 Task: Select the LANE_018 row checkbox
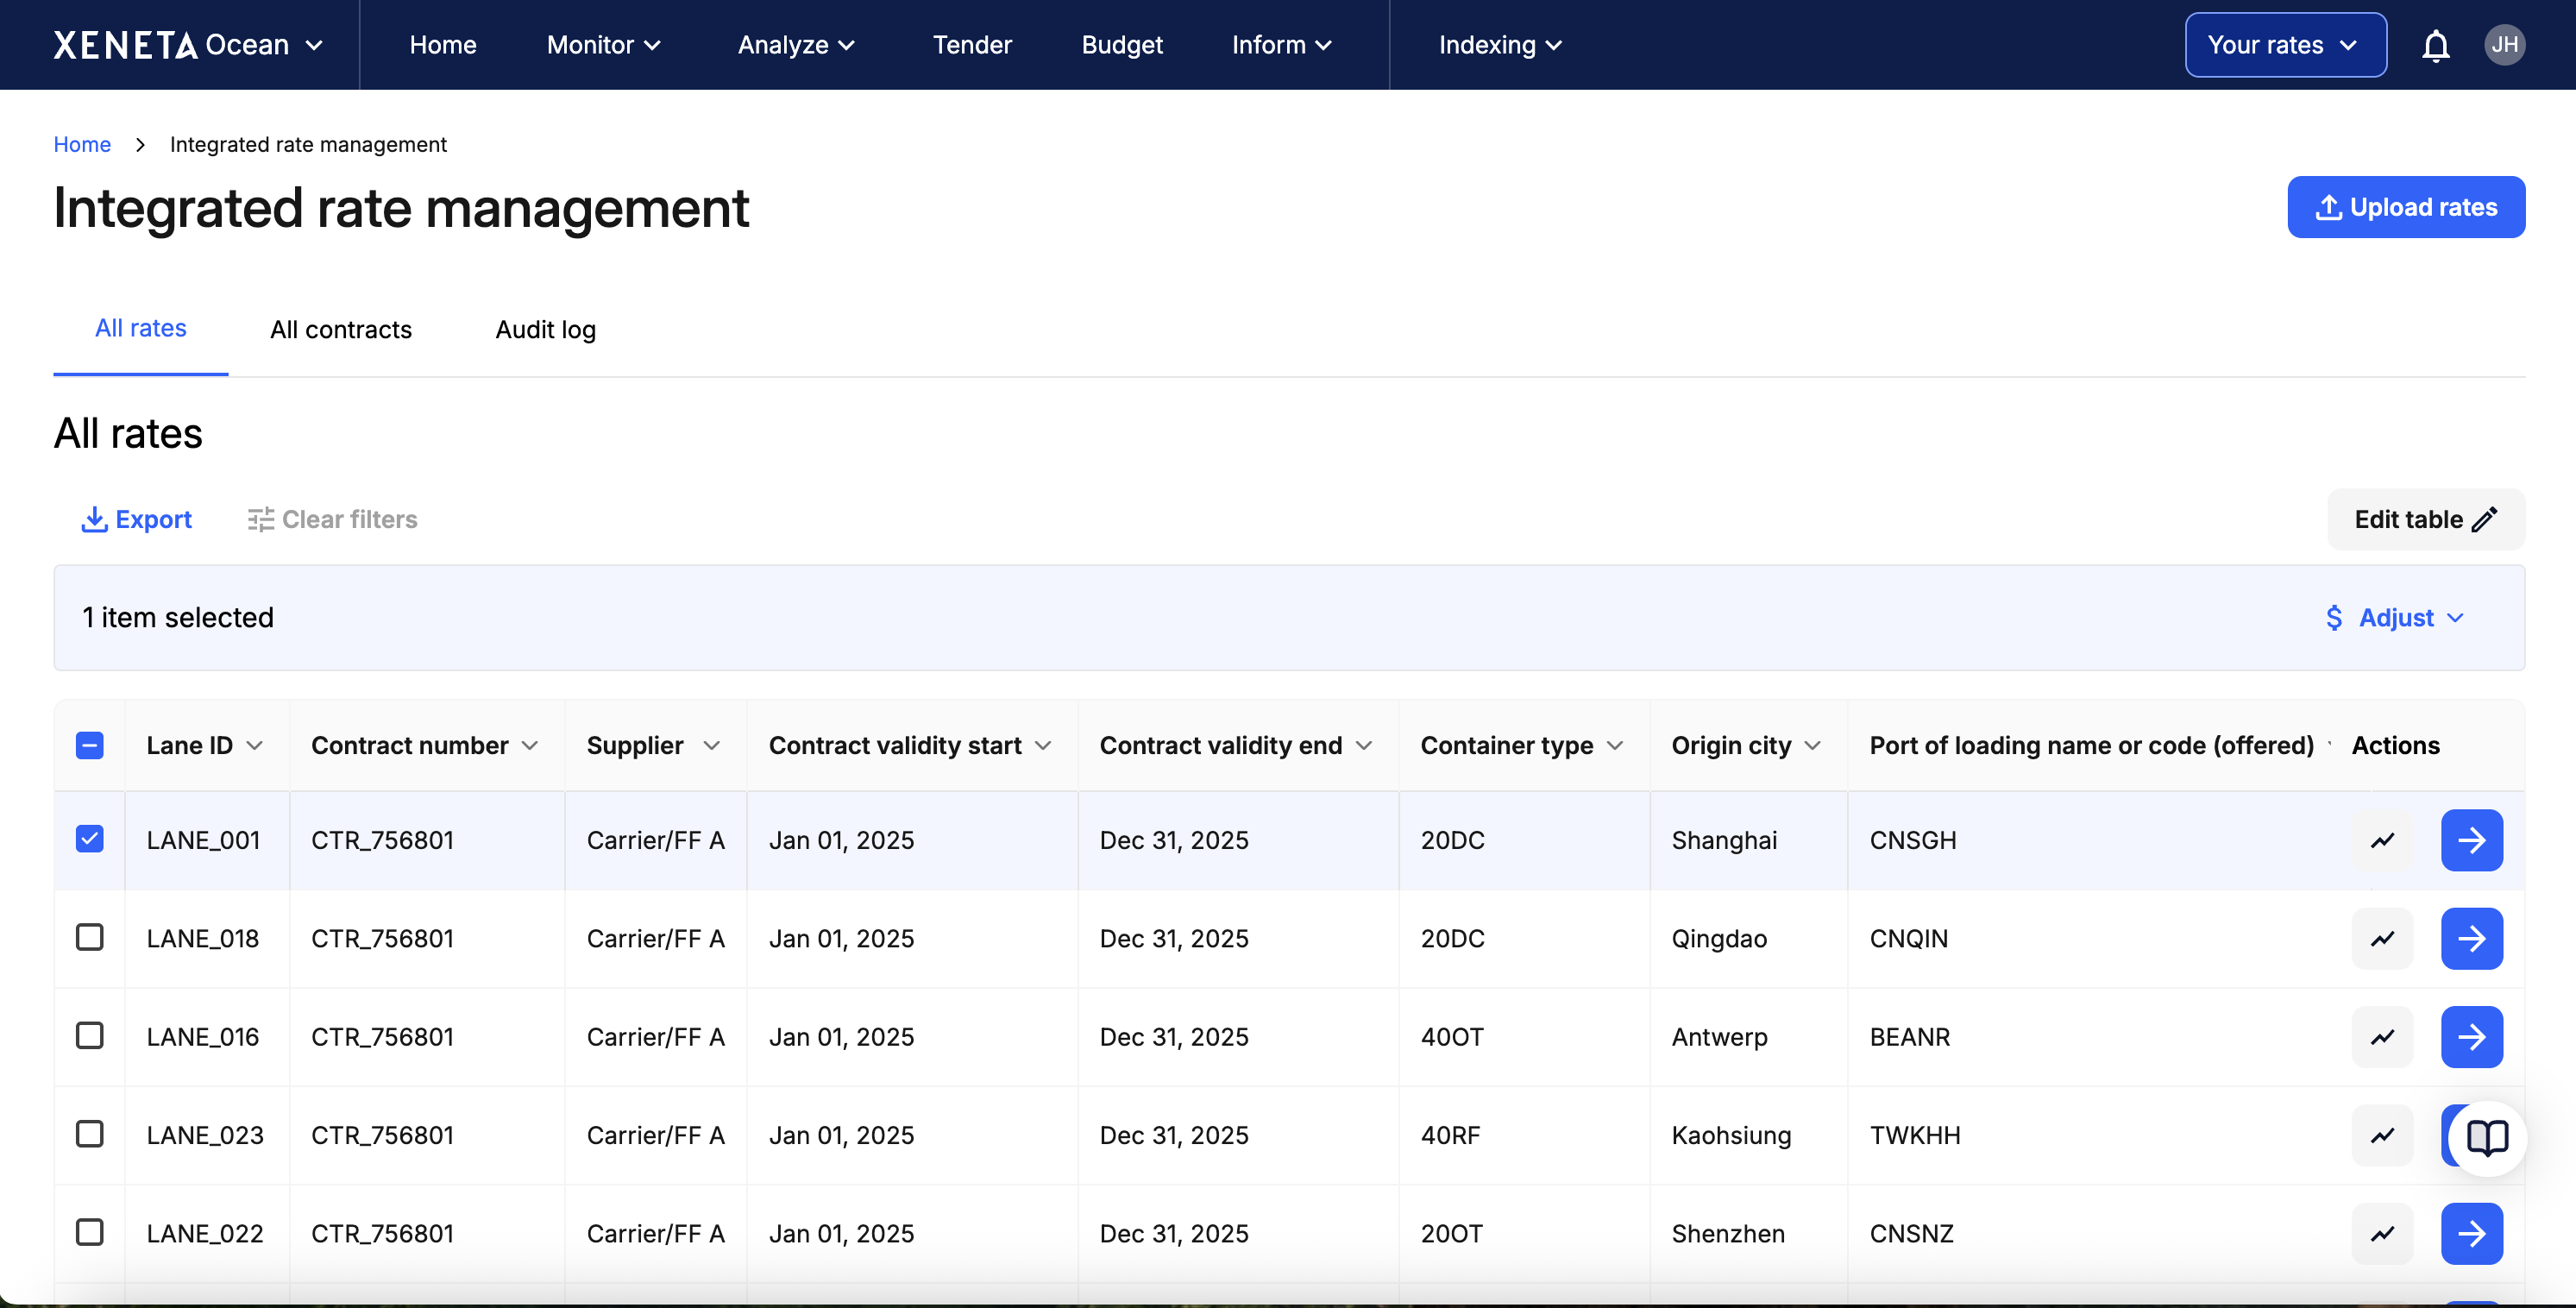(x=90, y=937)
